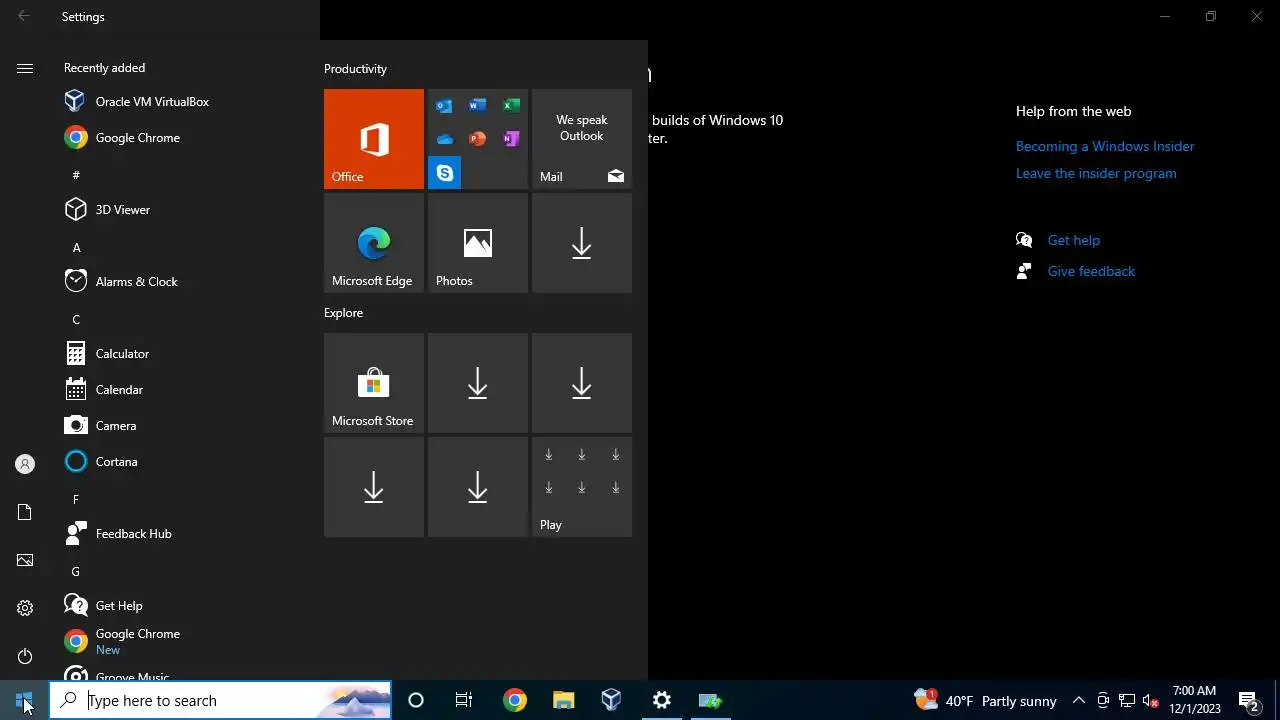Open the Word icon in Office tile group
Image resolution: width=1280 pixels, height=720 pixels.
(477, 106)
